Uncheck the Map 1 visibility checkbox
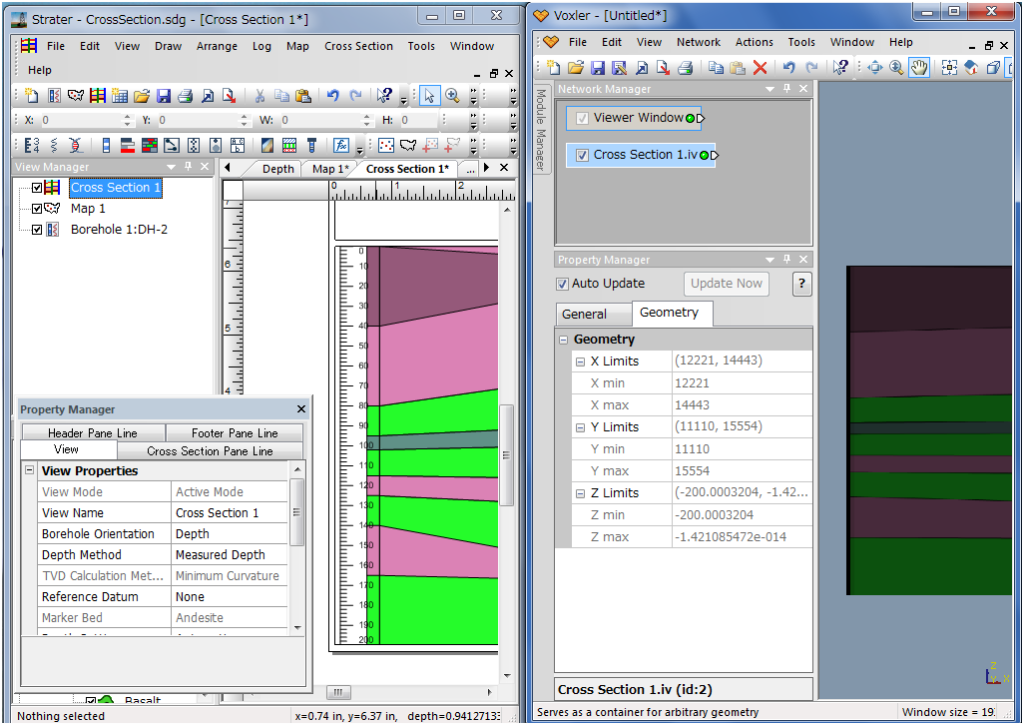 pos(37,209)
